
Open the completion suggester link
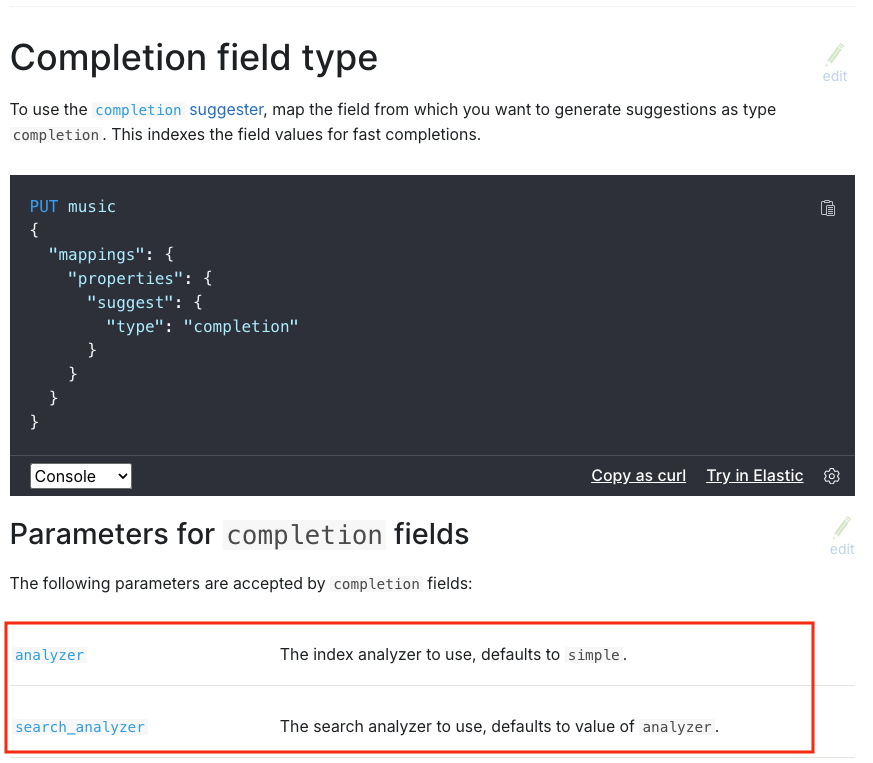pos(178,109)
